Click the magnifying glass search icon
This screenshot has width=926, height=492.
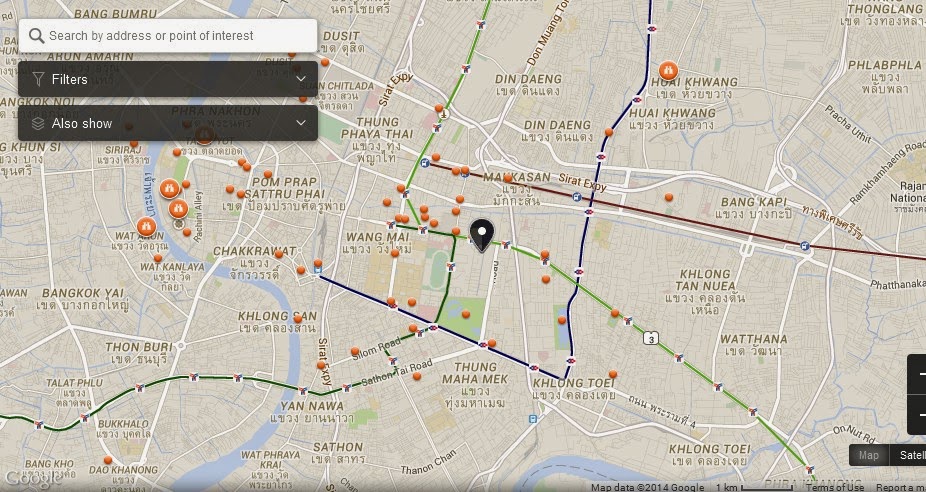tap(36, 35)
